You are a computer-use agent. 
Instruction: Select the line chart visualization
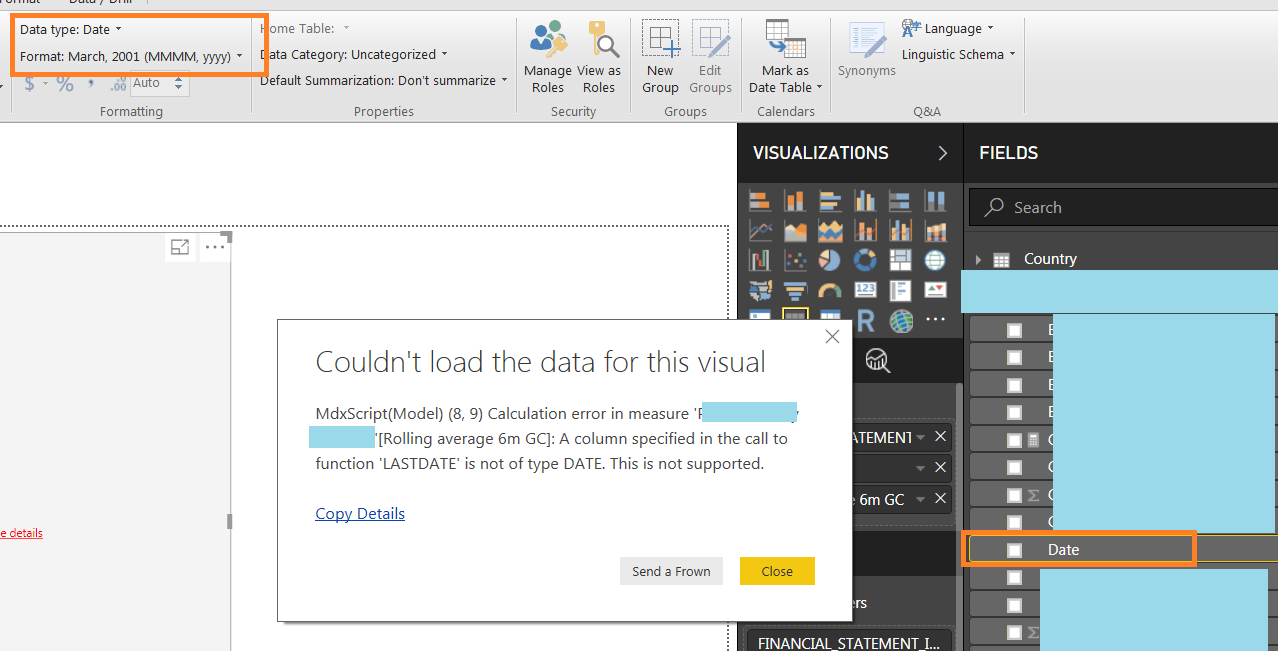click(x=761, y=232)
